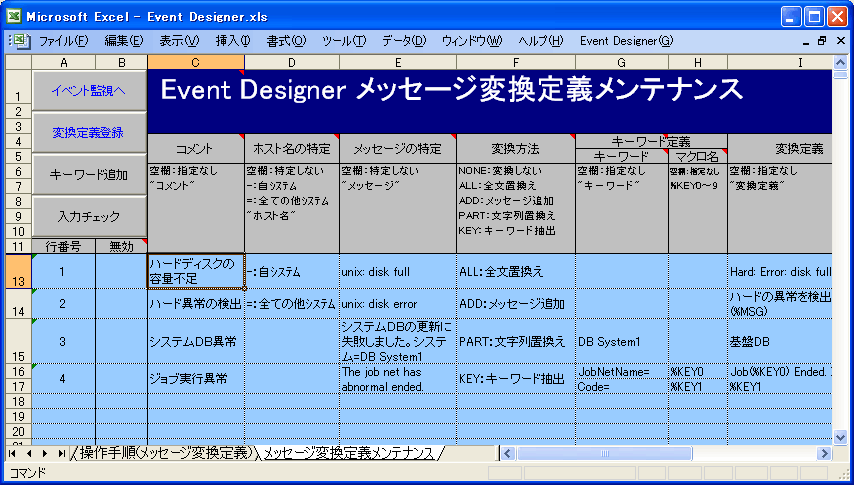
Task: Click the previous sheet navigation arrow
Action: click(x=29, y=453)
